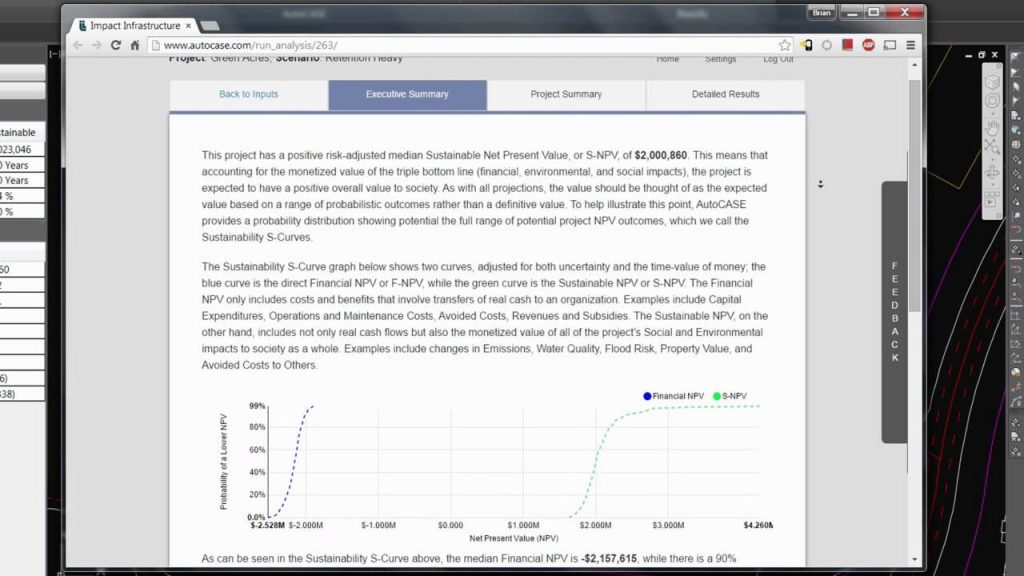Screen dimensions: 1024x576
Task: Minimize the AutoCAD drawing viewport window
Action: pyautogui.click(x=968, y=56)
